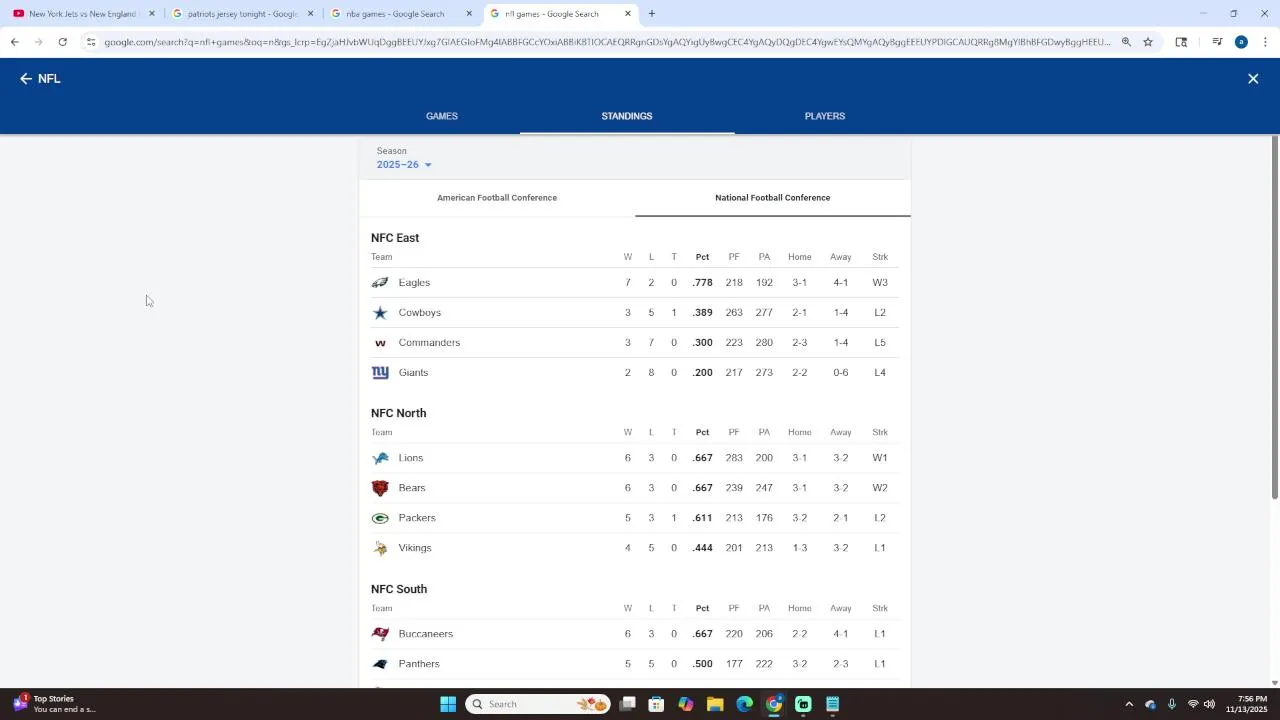Open the Cowboys star logo
The image size is (1280, 720).
point(380,313)
